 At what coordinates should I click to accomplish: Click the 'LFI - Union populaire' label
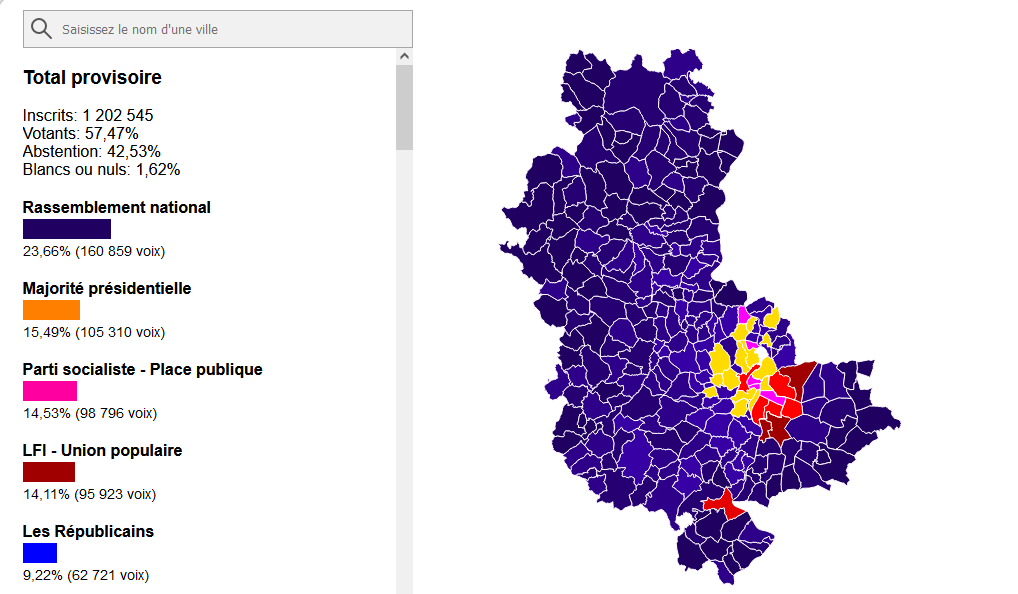point(103,451)
